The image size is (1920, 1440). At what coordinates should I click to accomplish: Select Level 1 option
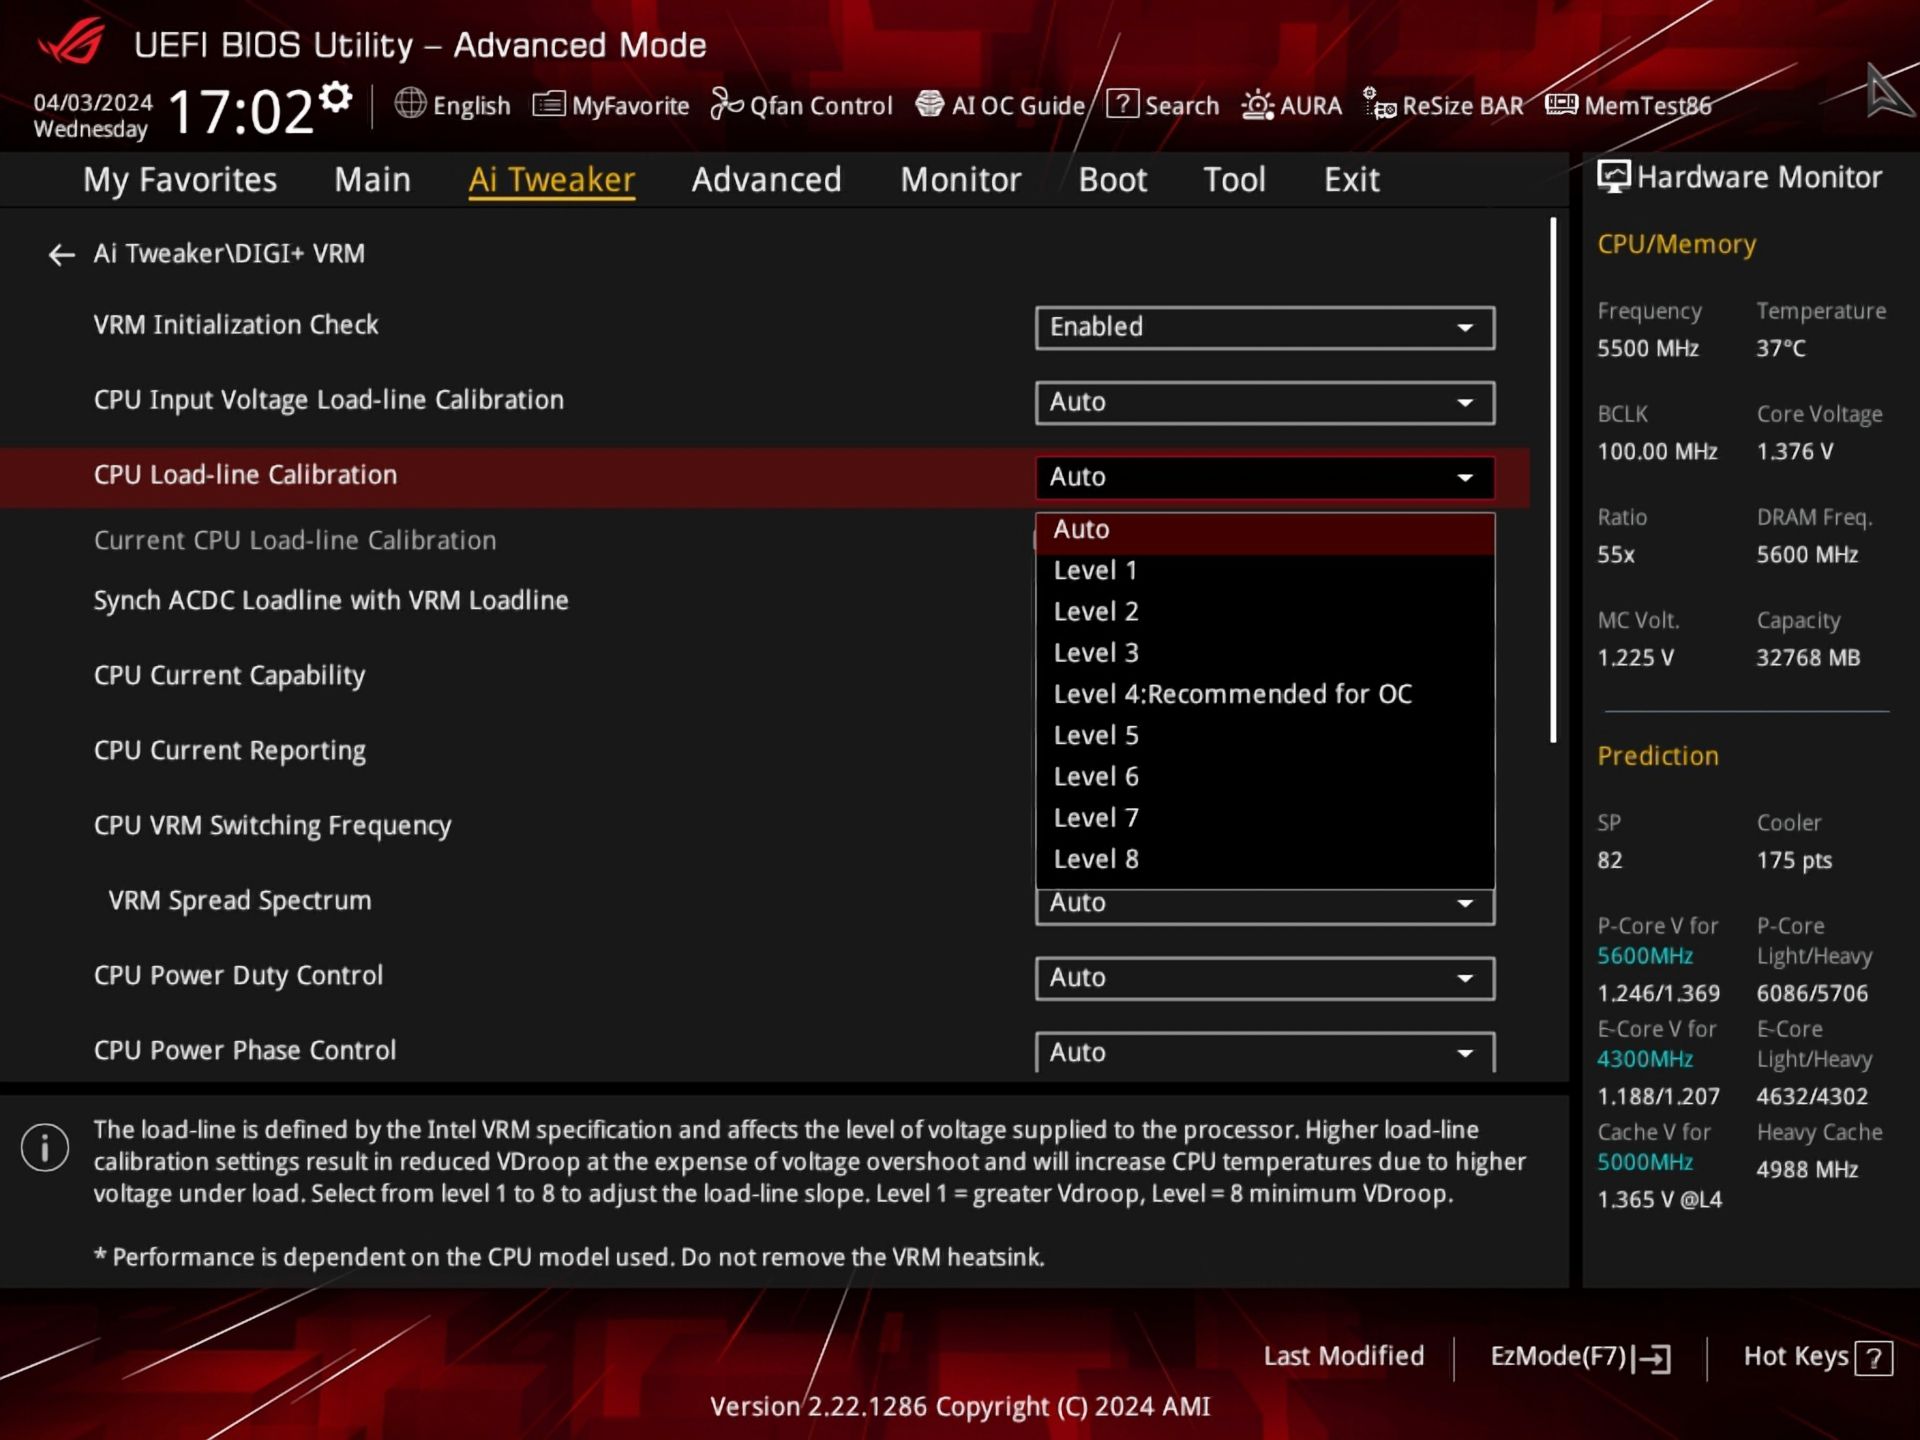[x=1265, y=571]
